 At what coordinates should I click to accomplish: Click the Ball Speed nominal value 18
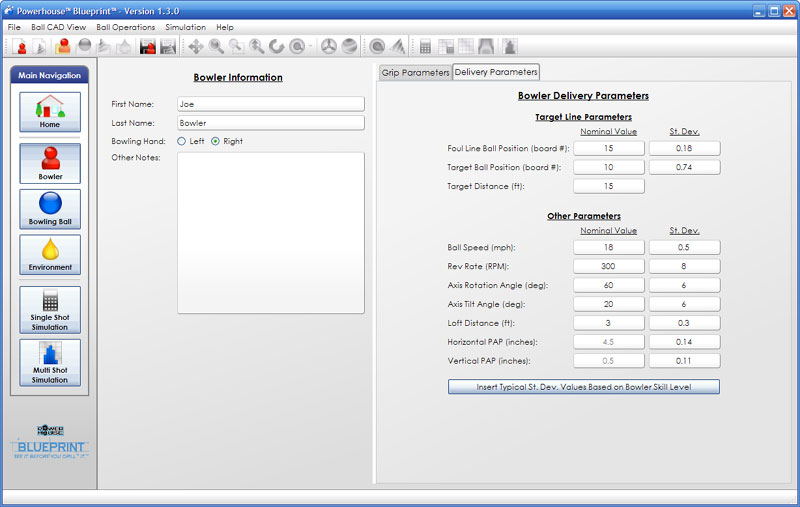609,247
